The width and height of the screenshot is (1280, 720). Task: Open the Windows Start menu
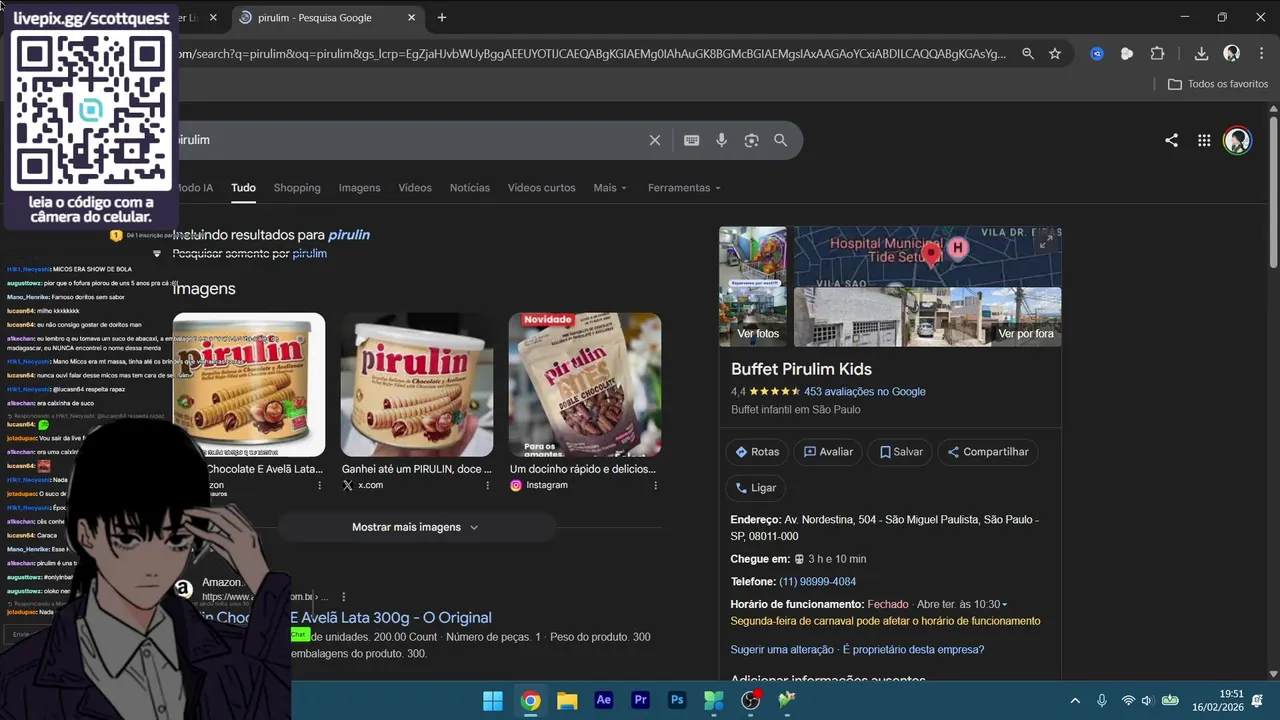pyautogui.click(x=493, y=700)
